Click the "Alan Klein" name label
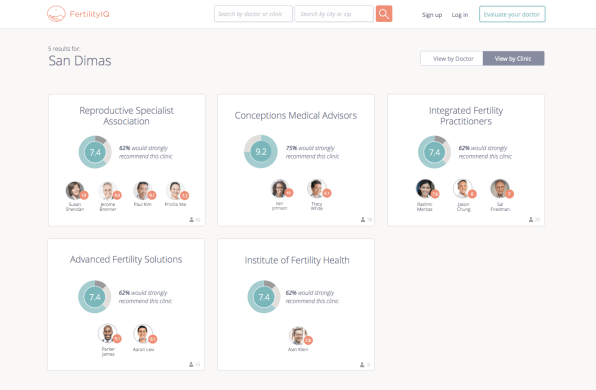The image size is (596, 390). coord(298,349)
